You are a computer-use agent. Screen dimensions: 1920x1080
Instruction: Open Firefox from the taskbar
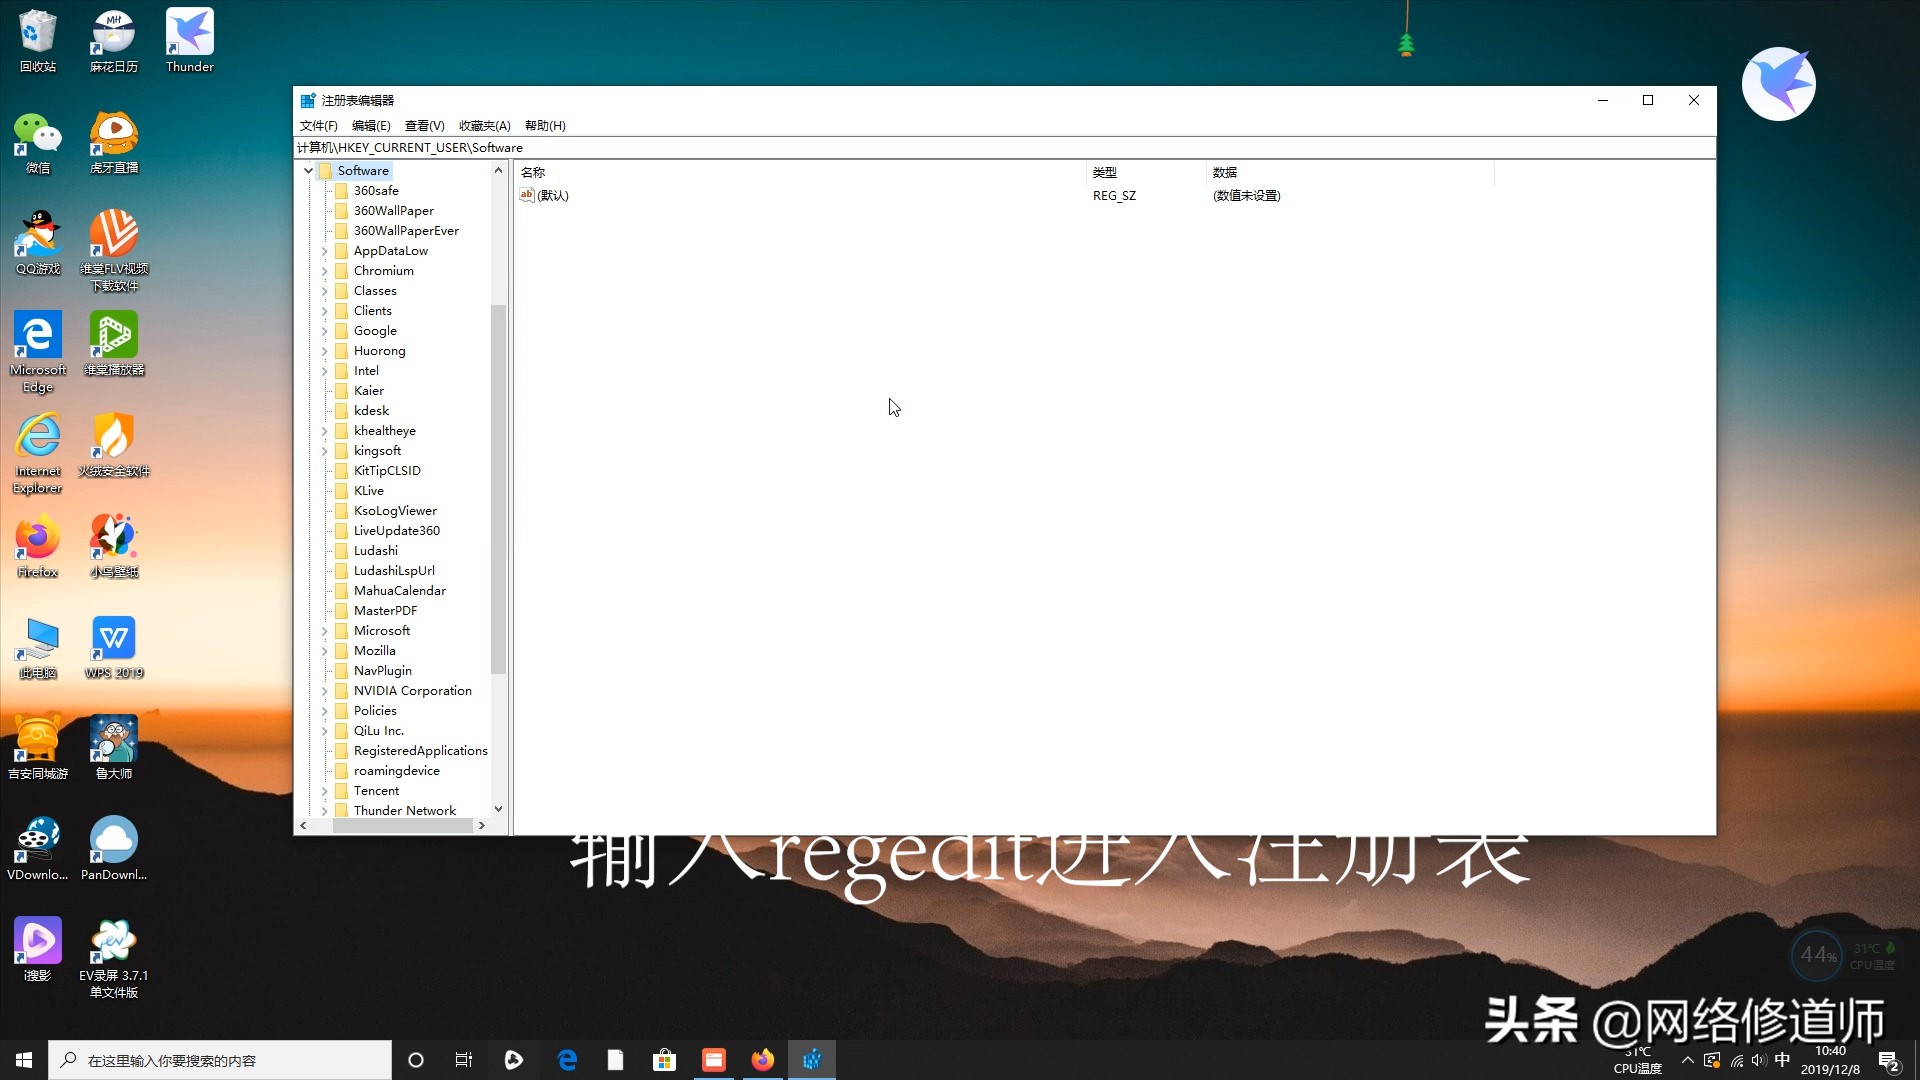click(763, 1059)
